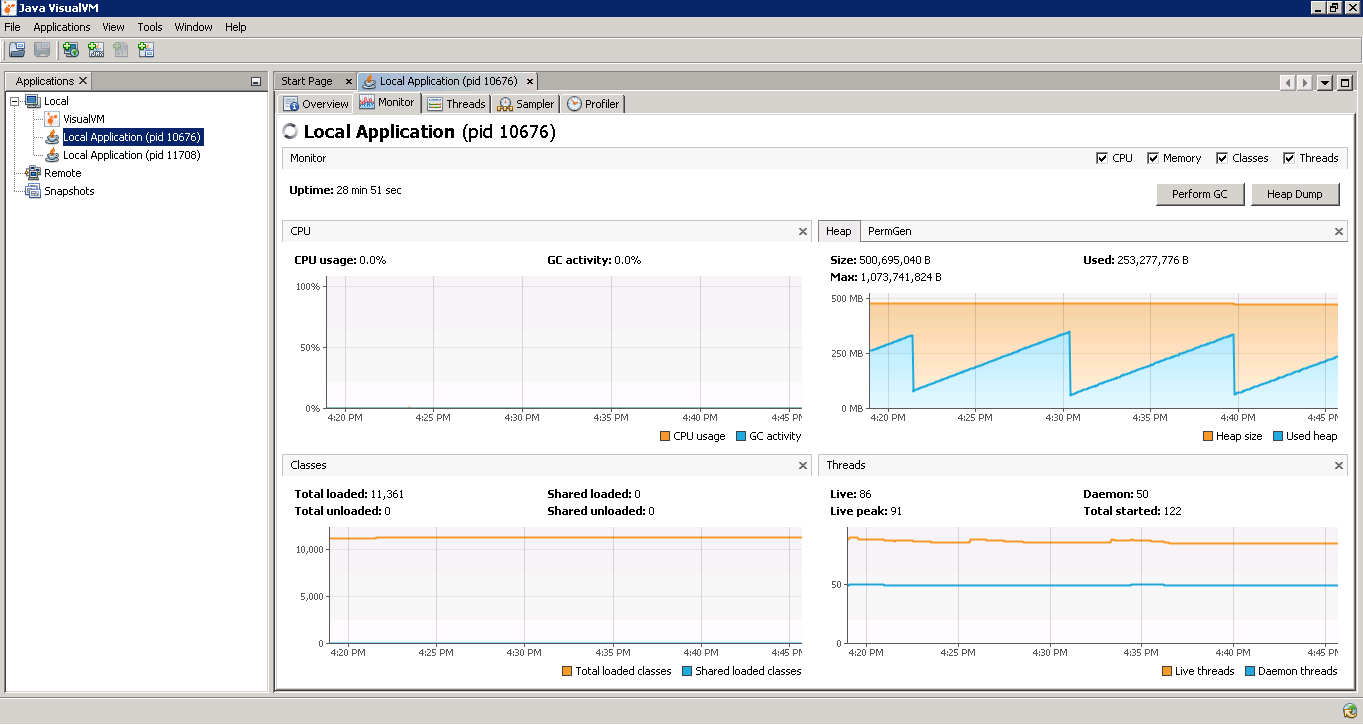Click the grayed-out Save toolbar icon

click(x=43, y=49)
